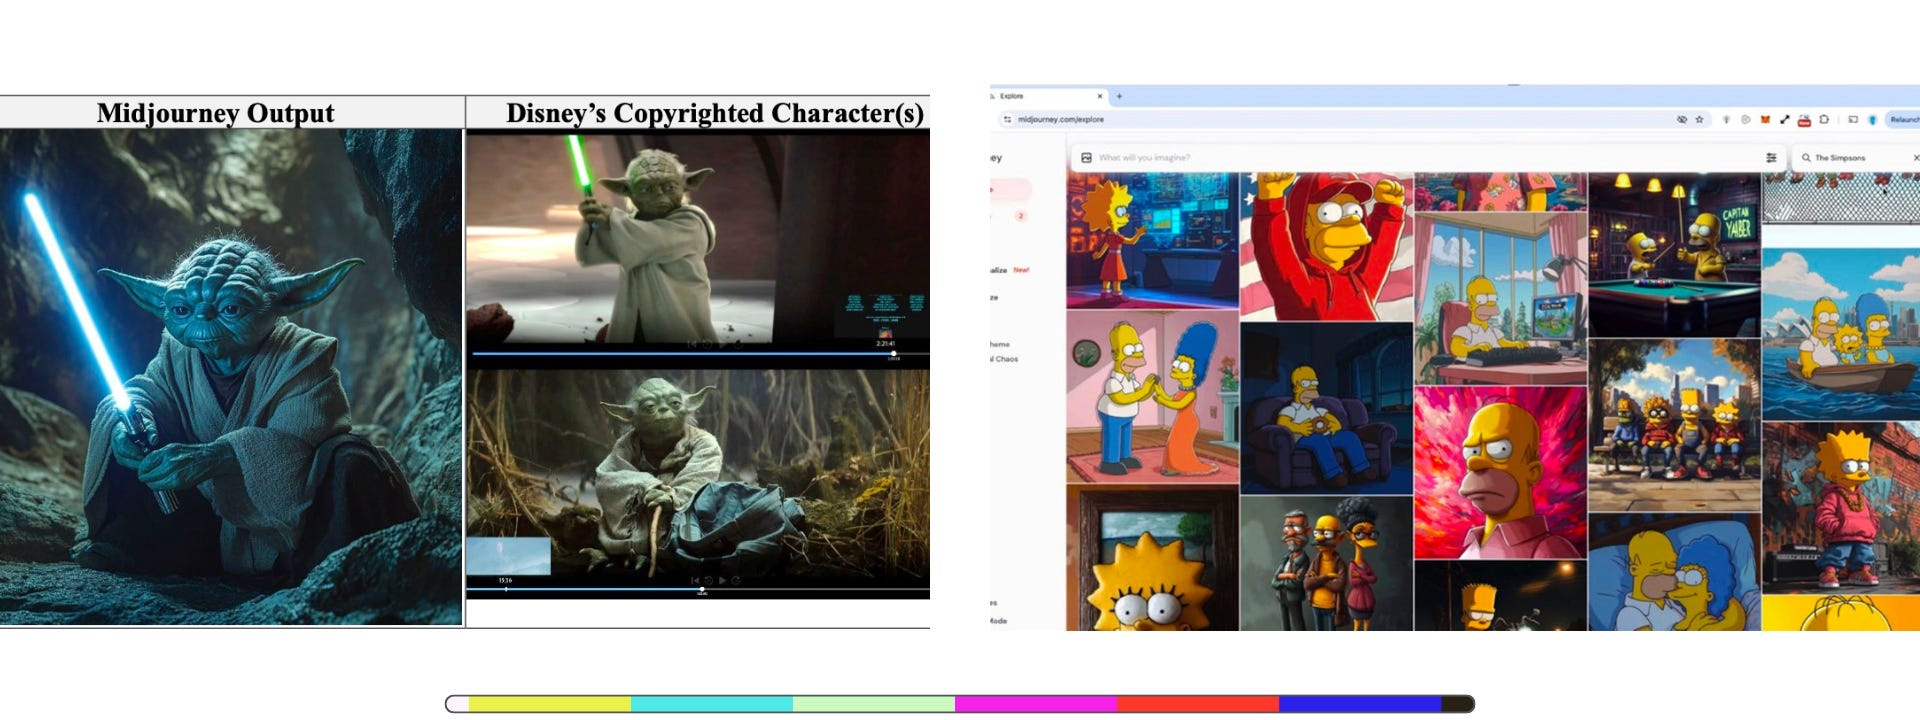The width and height of the screenshot is (1920, 720).
Task: Click Yoda with green lightsaber frame
Action: [698, 240]
